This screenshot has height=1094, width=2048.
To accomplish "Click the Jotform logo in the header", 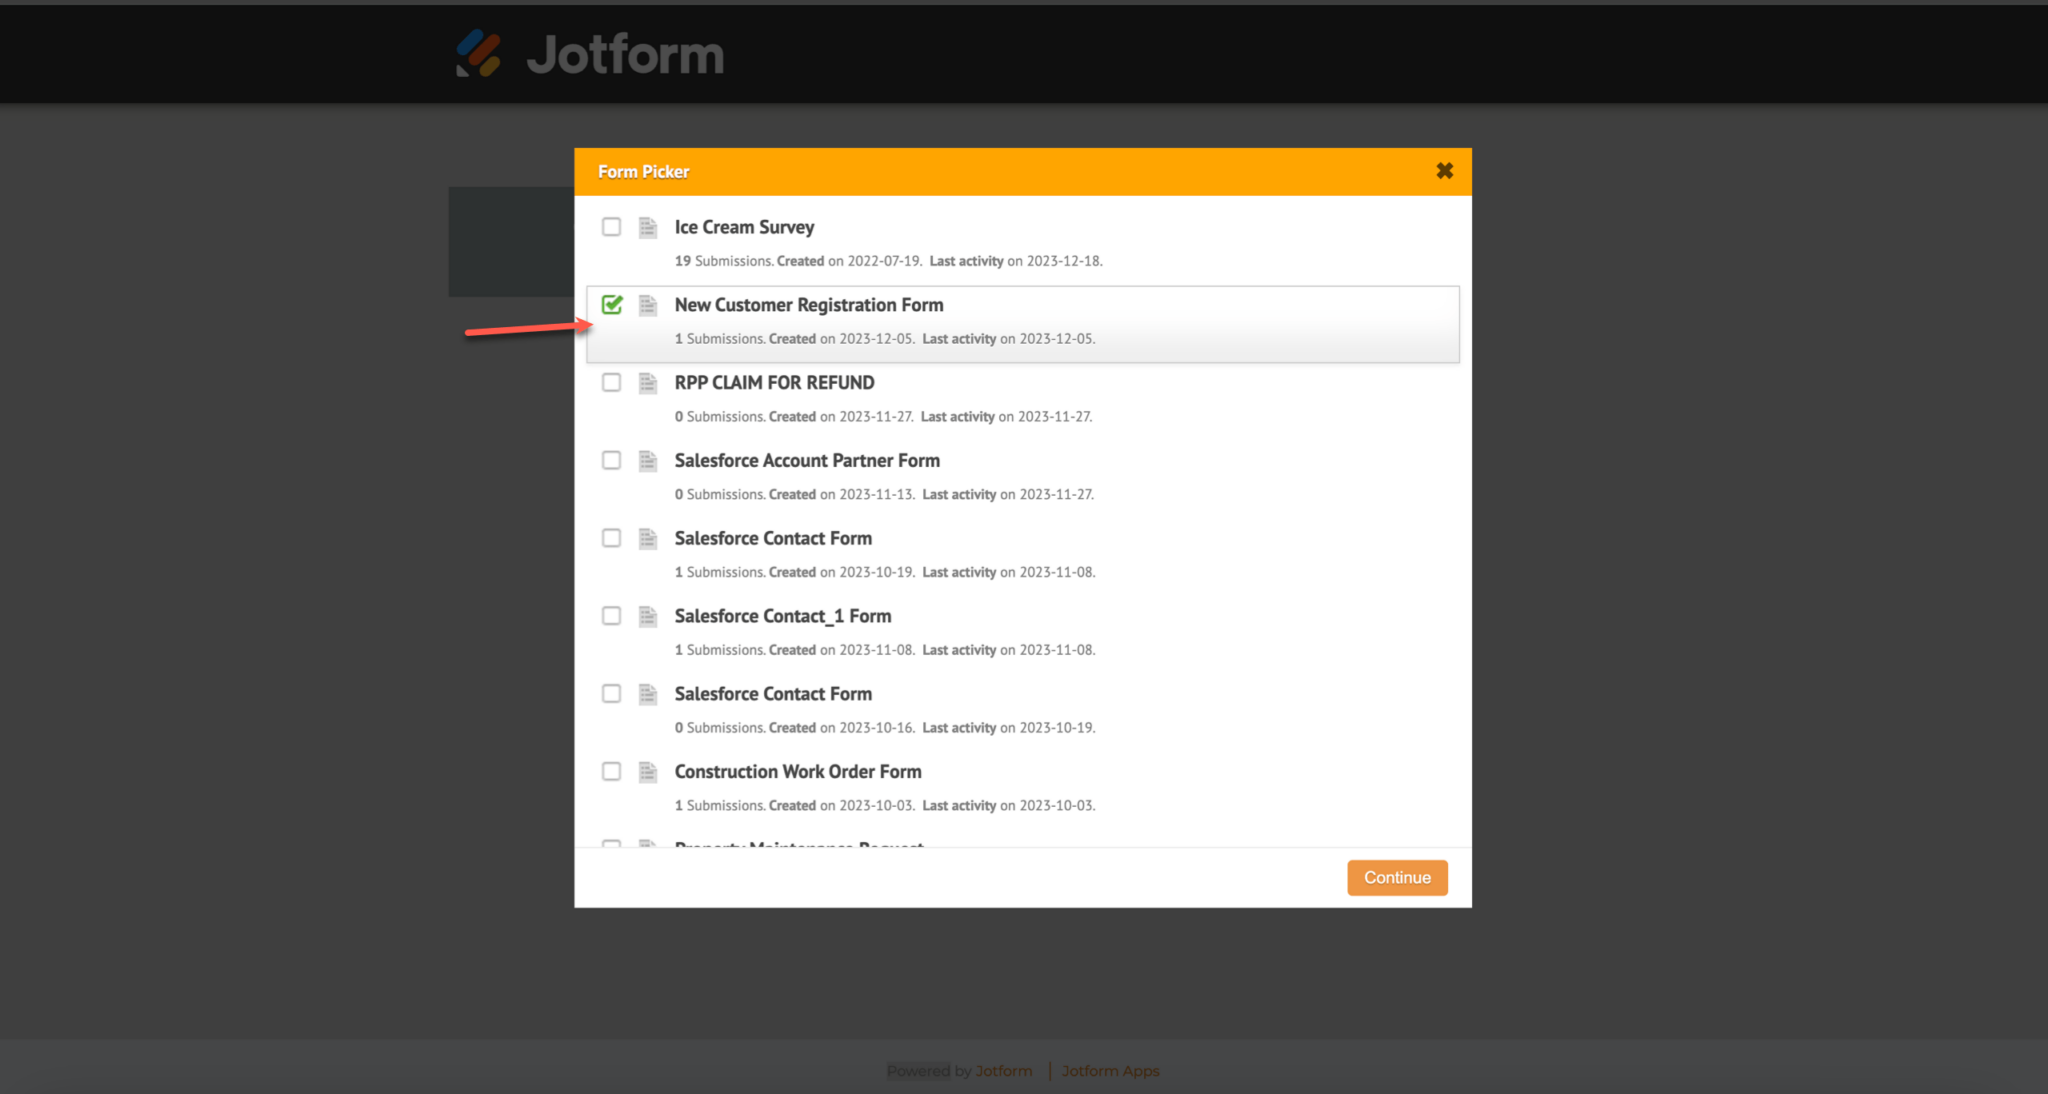I will (x=588, y=54).
